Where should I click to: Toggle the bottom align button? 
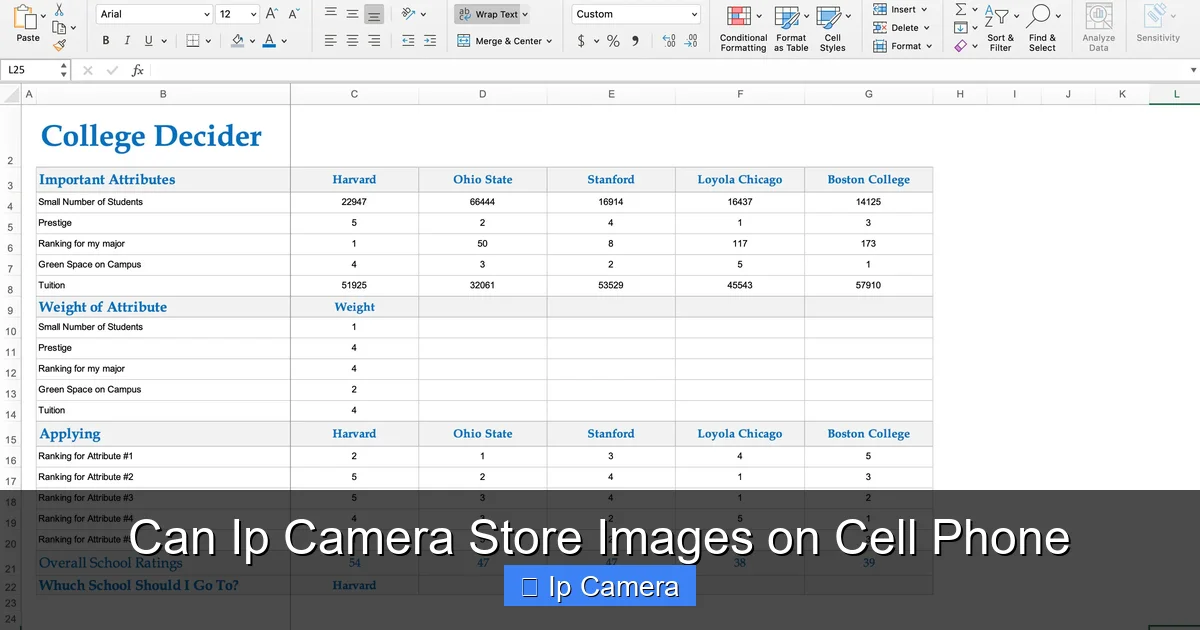click(374, 14)
